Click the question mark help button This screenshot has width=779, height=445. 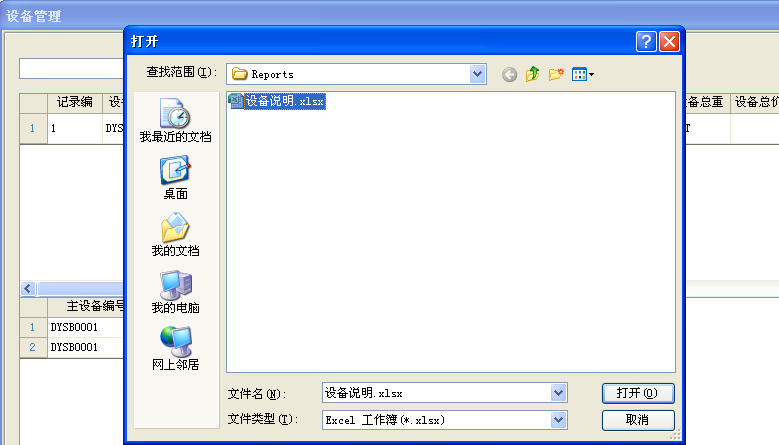pos(646,41)
